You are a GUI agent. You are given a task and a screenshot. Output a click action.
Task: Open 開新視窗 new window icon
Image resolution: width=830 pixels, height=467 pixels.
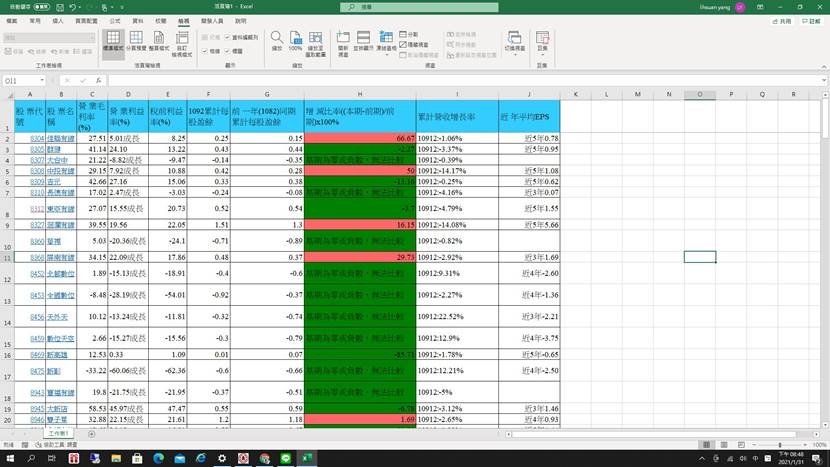(x=343, y=40)
